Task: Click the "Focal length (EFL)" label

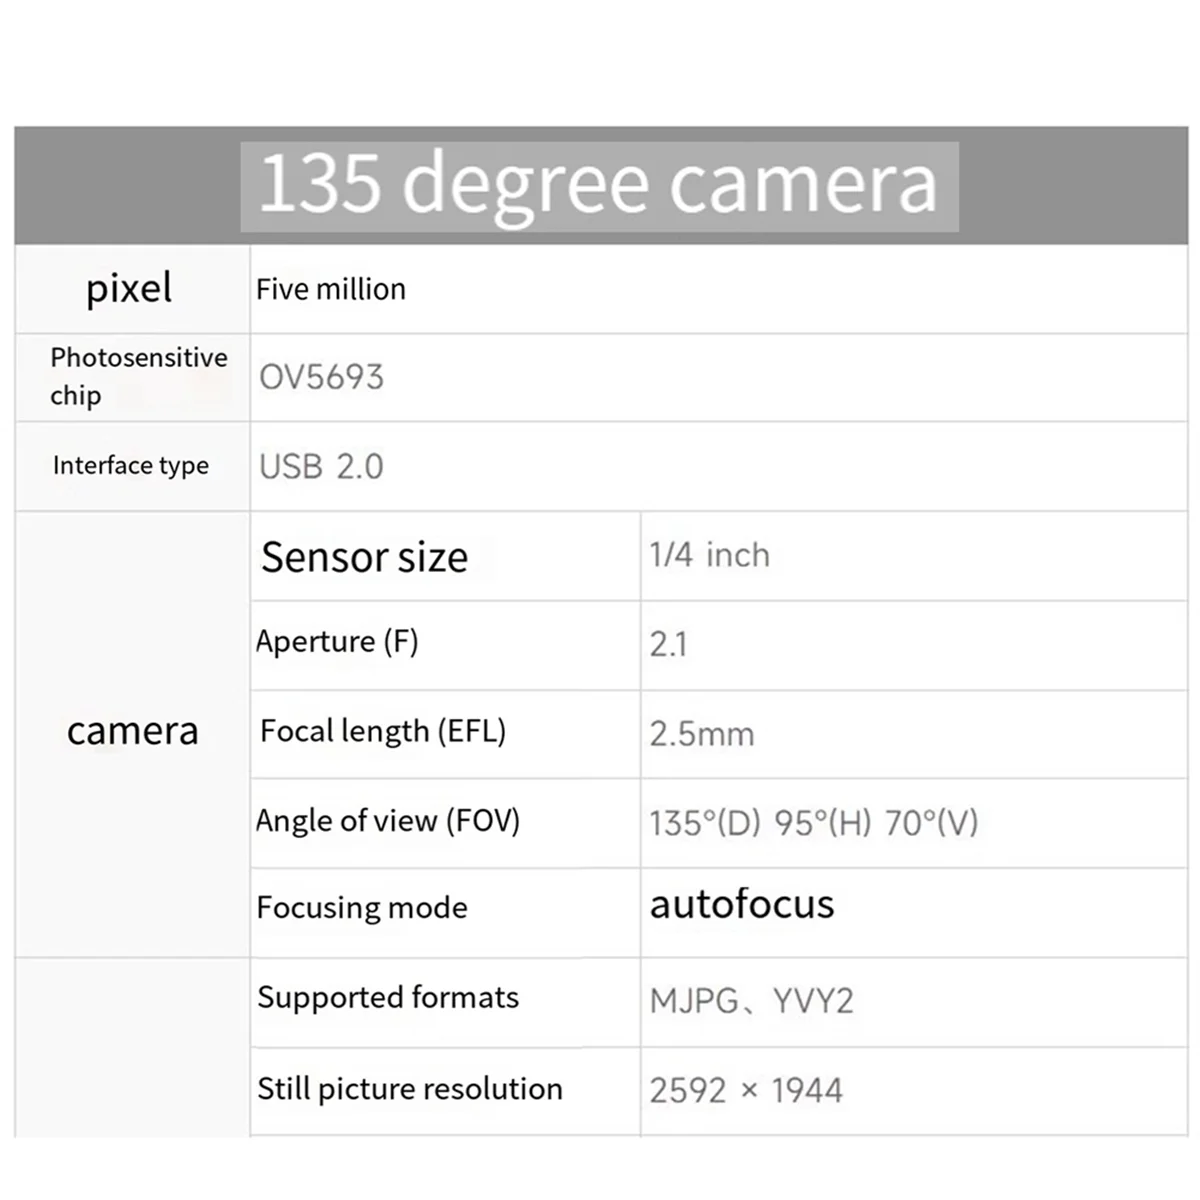Action: coord(383,731)
